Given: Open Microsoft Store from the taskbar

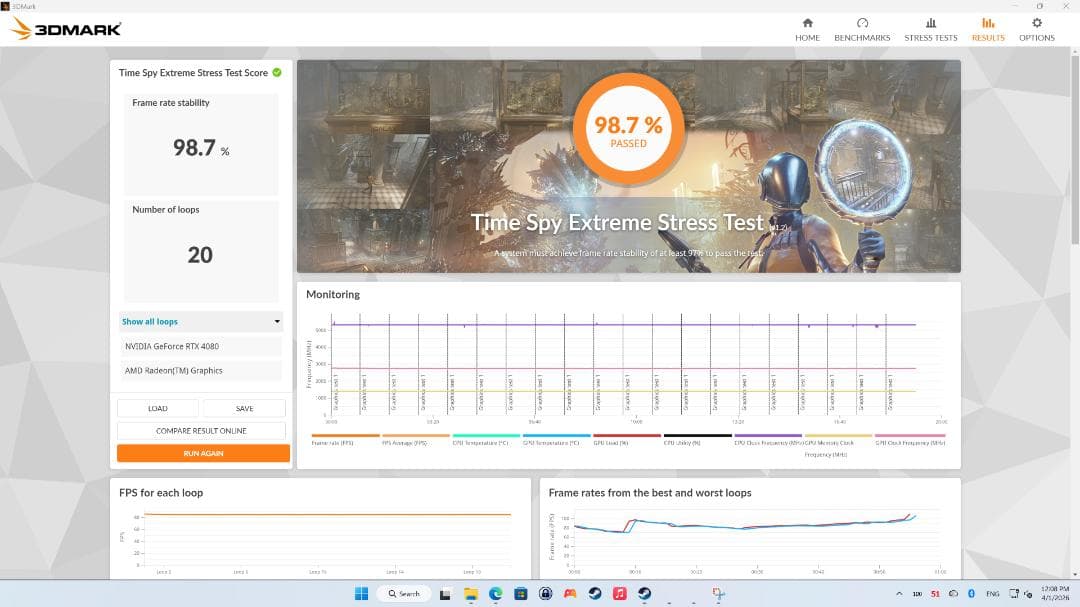Looking at the screenshot, I should point(520,593).
